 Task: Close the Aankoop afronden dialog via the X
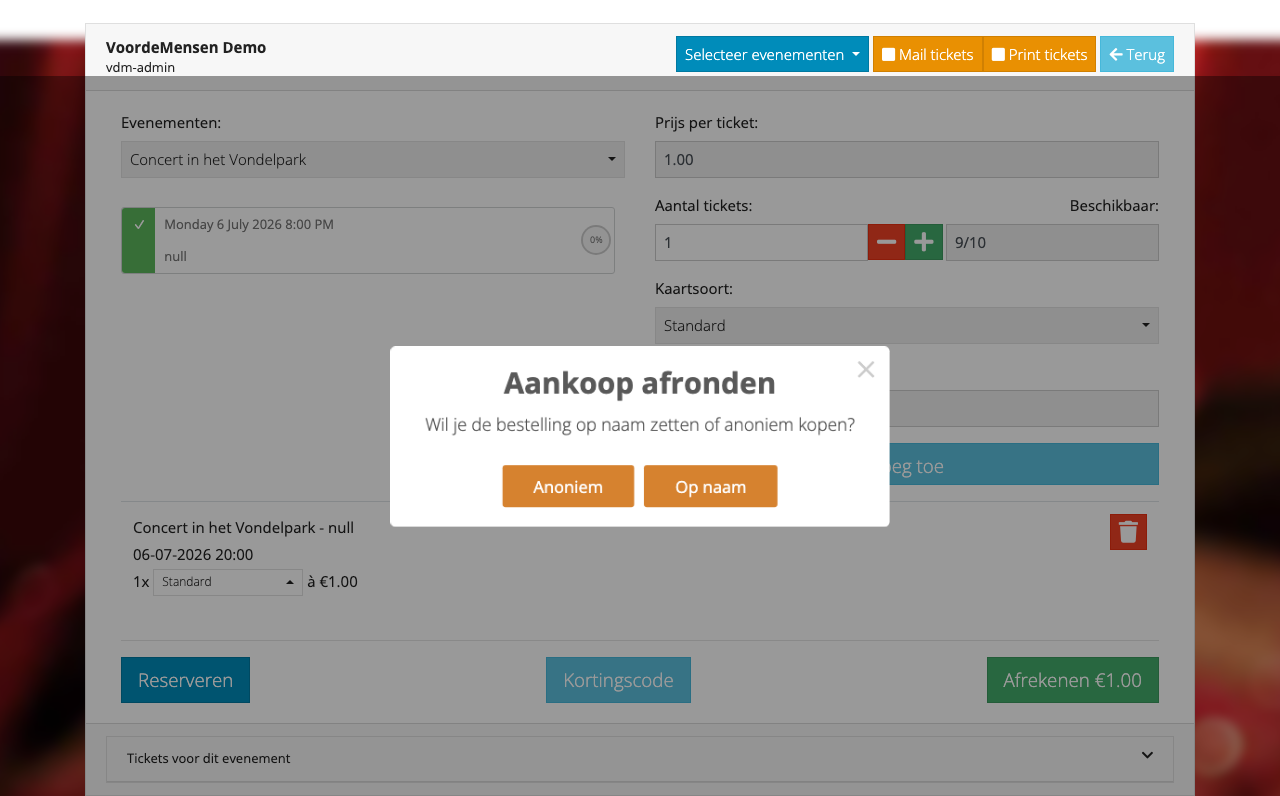point(865,369)
